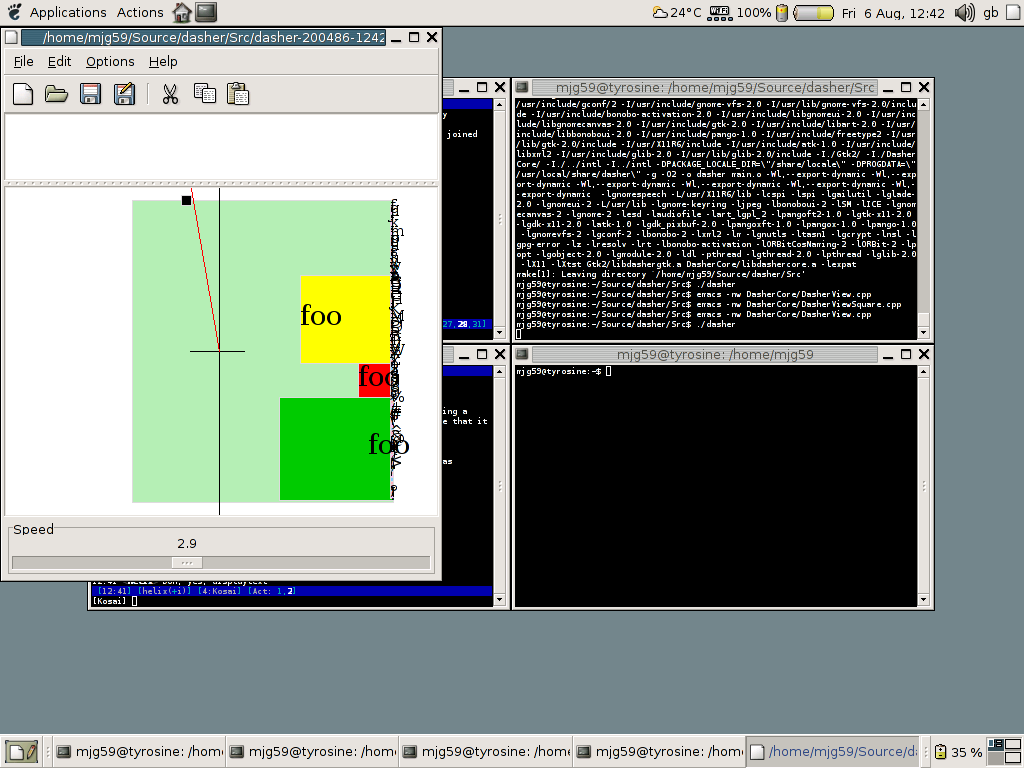Click the yellow foo box in Dasher canvas

(345, 319)
